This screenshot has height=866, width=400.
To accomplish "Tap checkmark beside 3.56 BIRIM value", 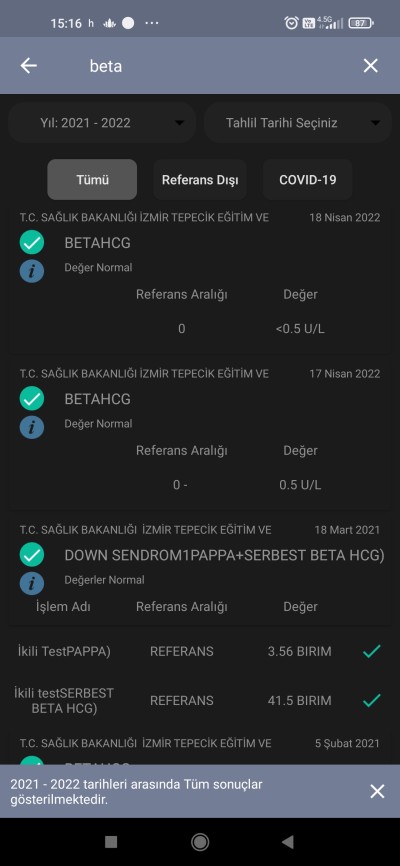I will click(x=372, y=652).
